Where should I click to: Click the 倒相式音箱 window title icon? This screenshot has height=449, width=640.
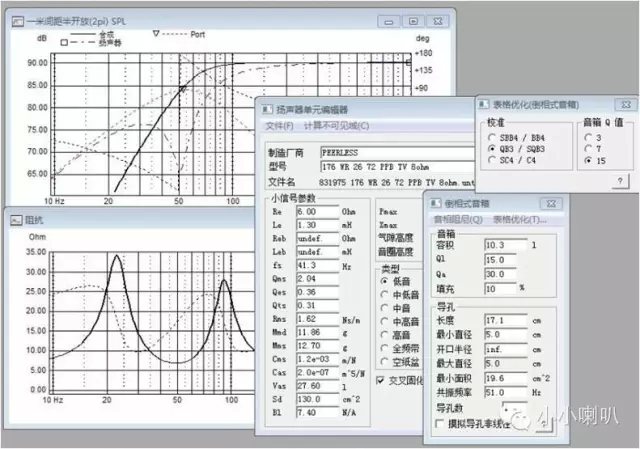[x=437, y=201]
